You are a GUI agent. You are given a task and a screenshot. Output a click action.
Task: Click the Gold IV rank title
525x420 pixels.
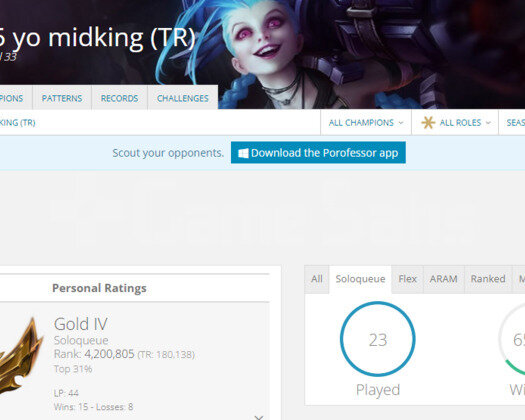tap(81, 324)
